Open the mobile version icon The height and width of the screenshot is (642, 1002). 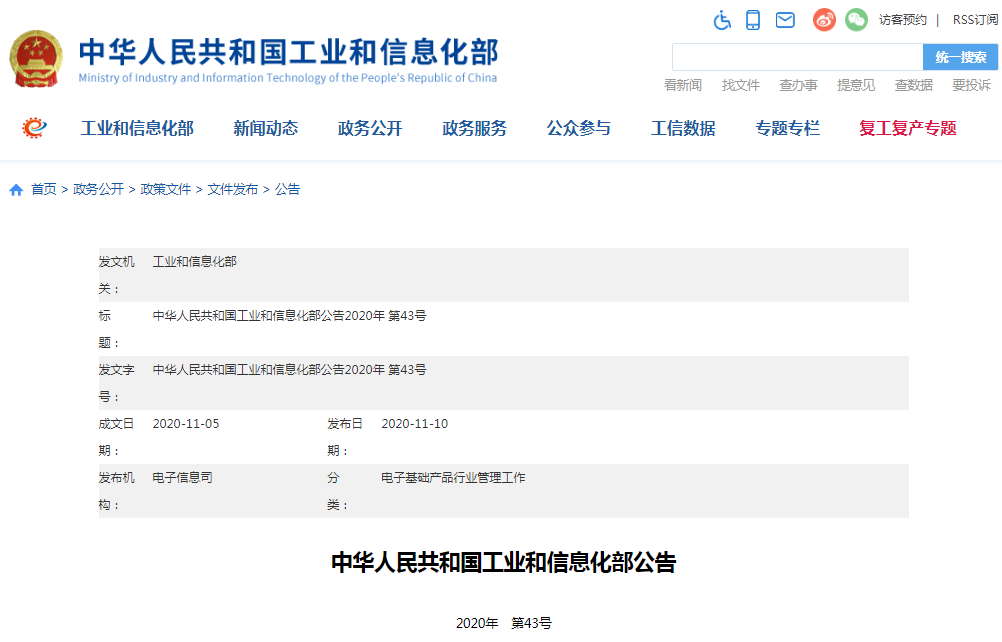752,19
